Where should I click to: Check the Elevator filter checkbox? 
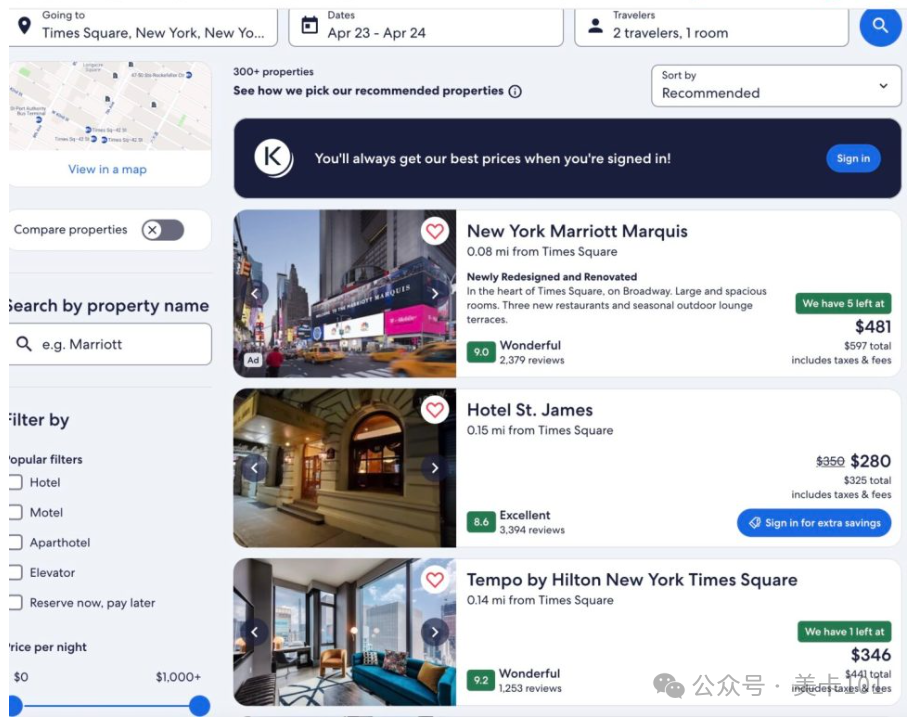tap(16, 573)
